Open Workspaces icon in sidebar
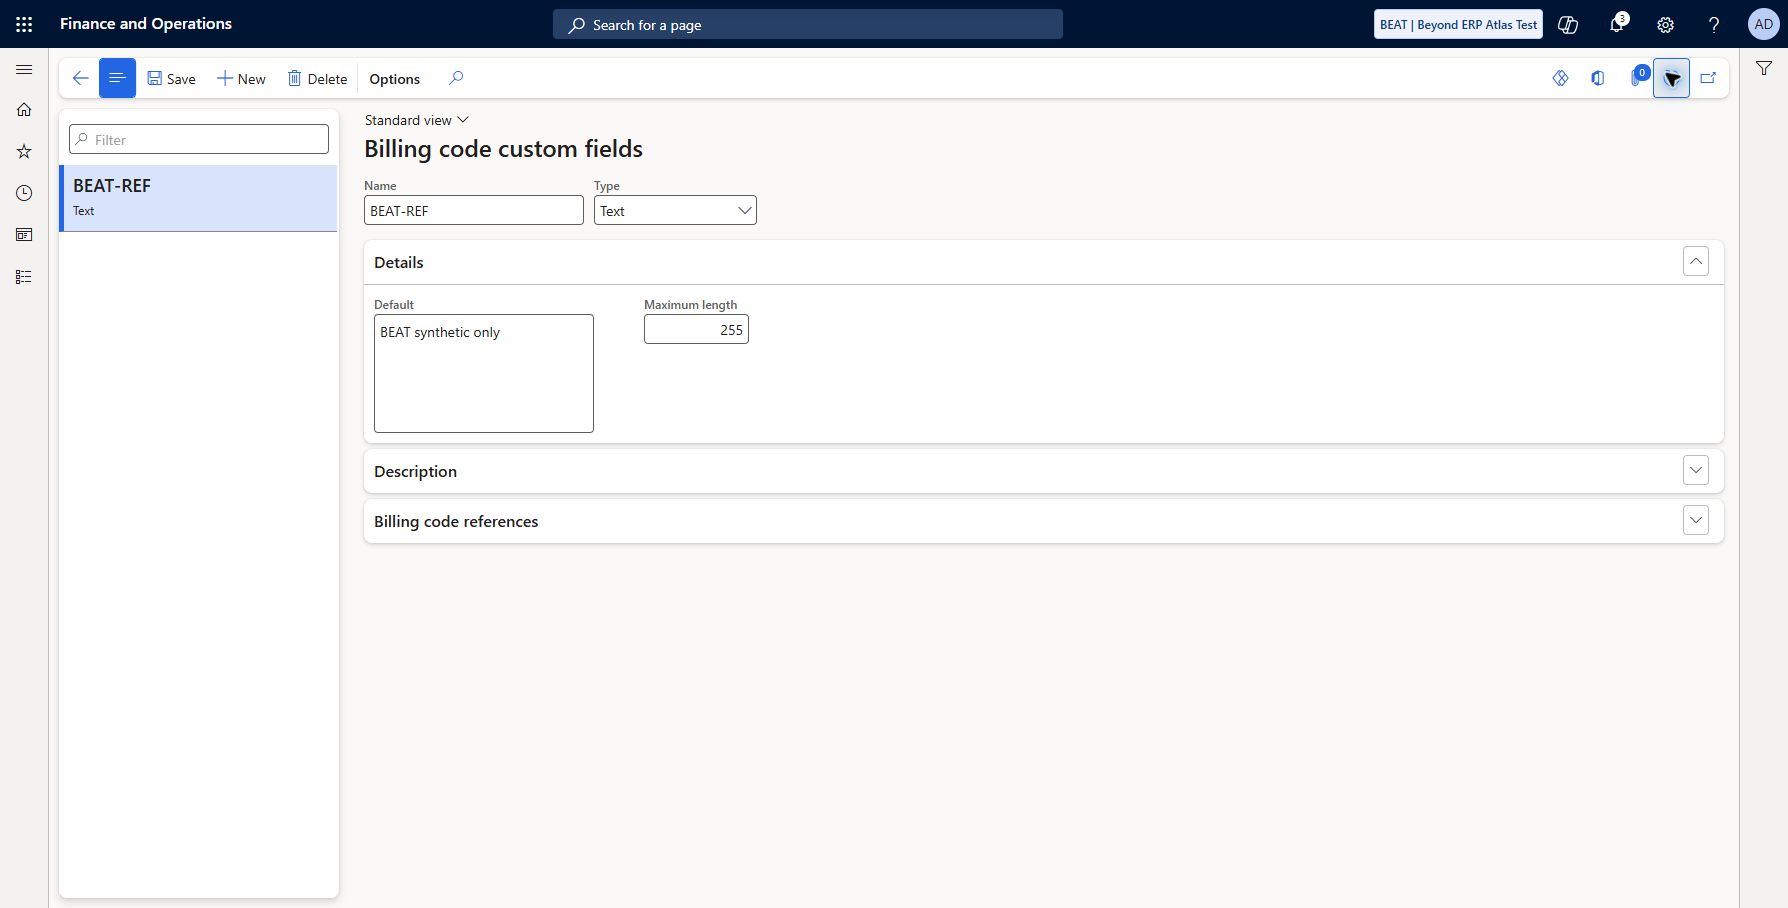The width and height of the screenshot is (1788, 908). click(24, 235)
